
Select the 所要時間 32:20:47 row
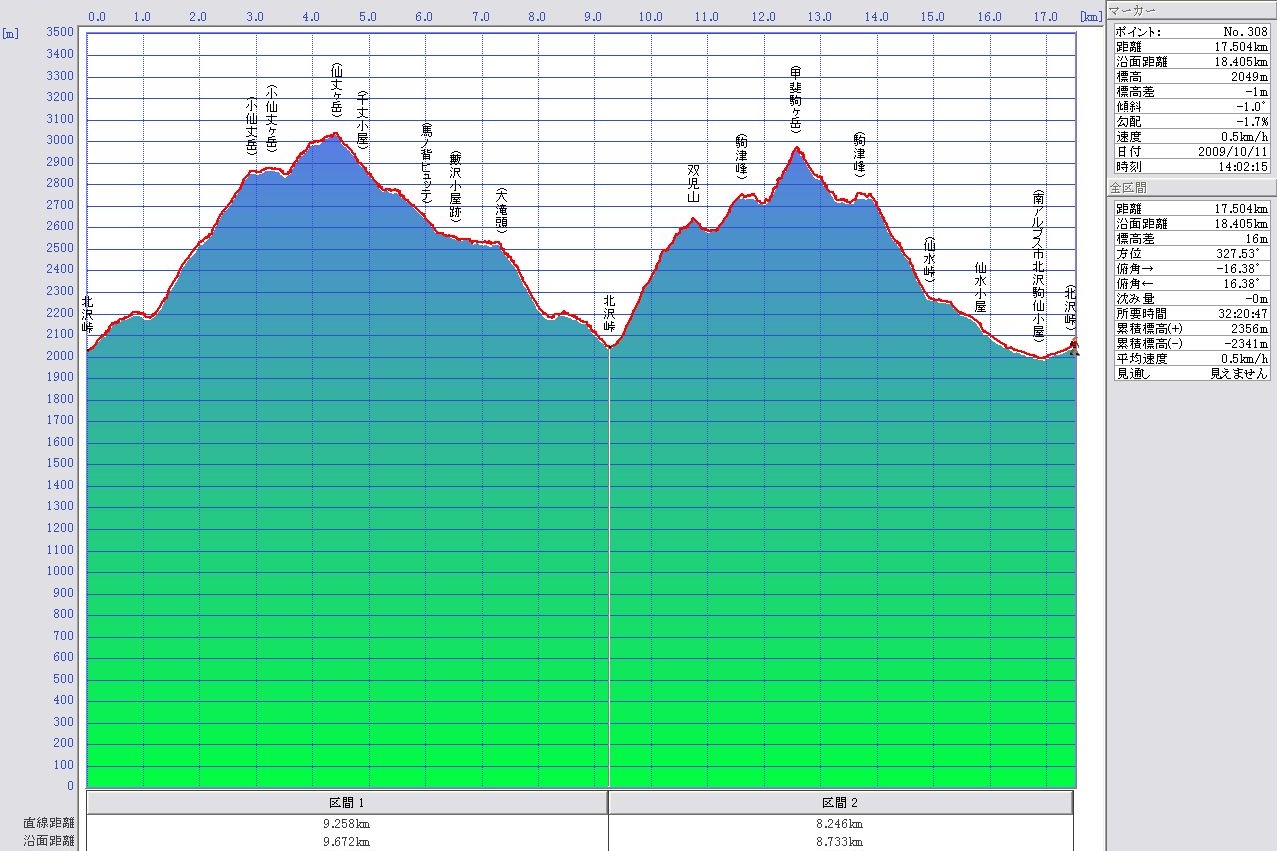pyautogui.click(x=1191, y=313)
